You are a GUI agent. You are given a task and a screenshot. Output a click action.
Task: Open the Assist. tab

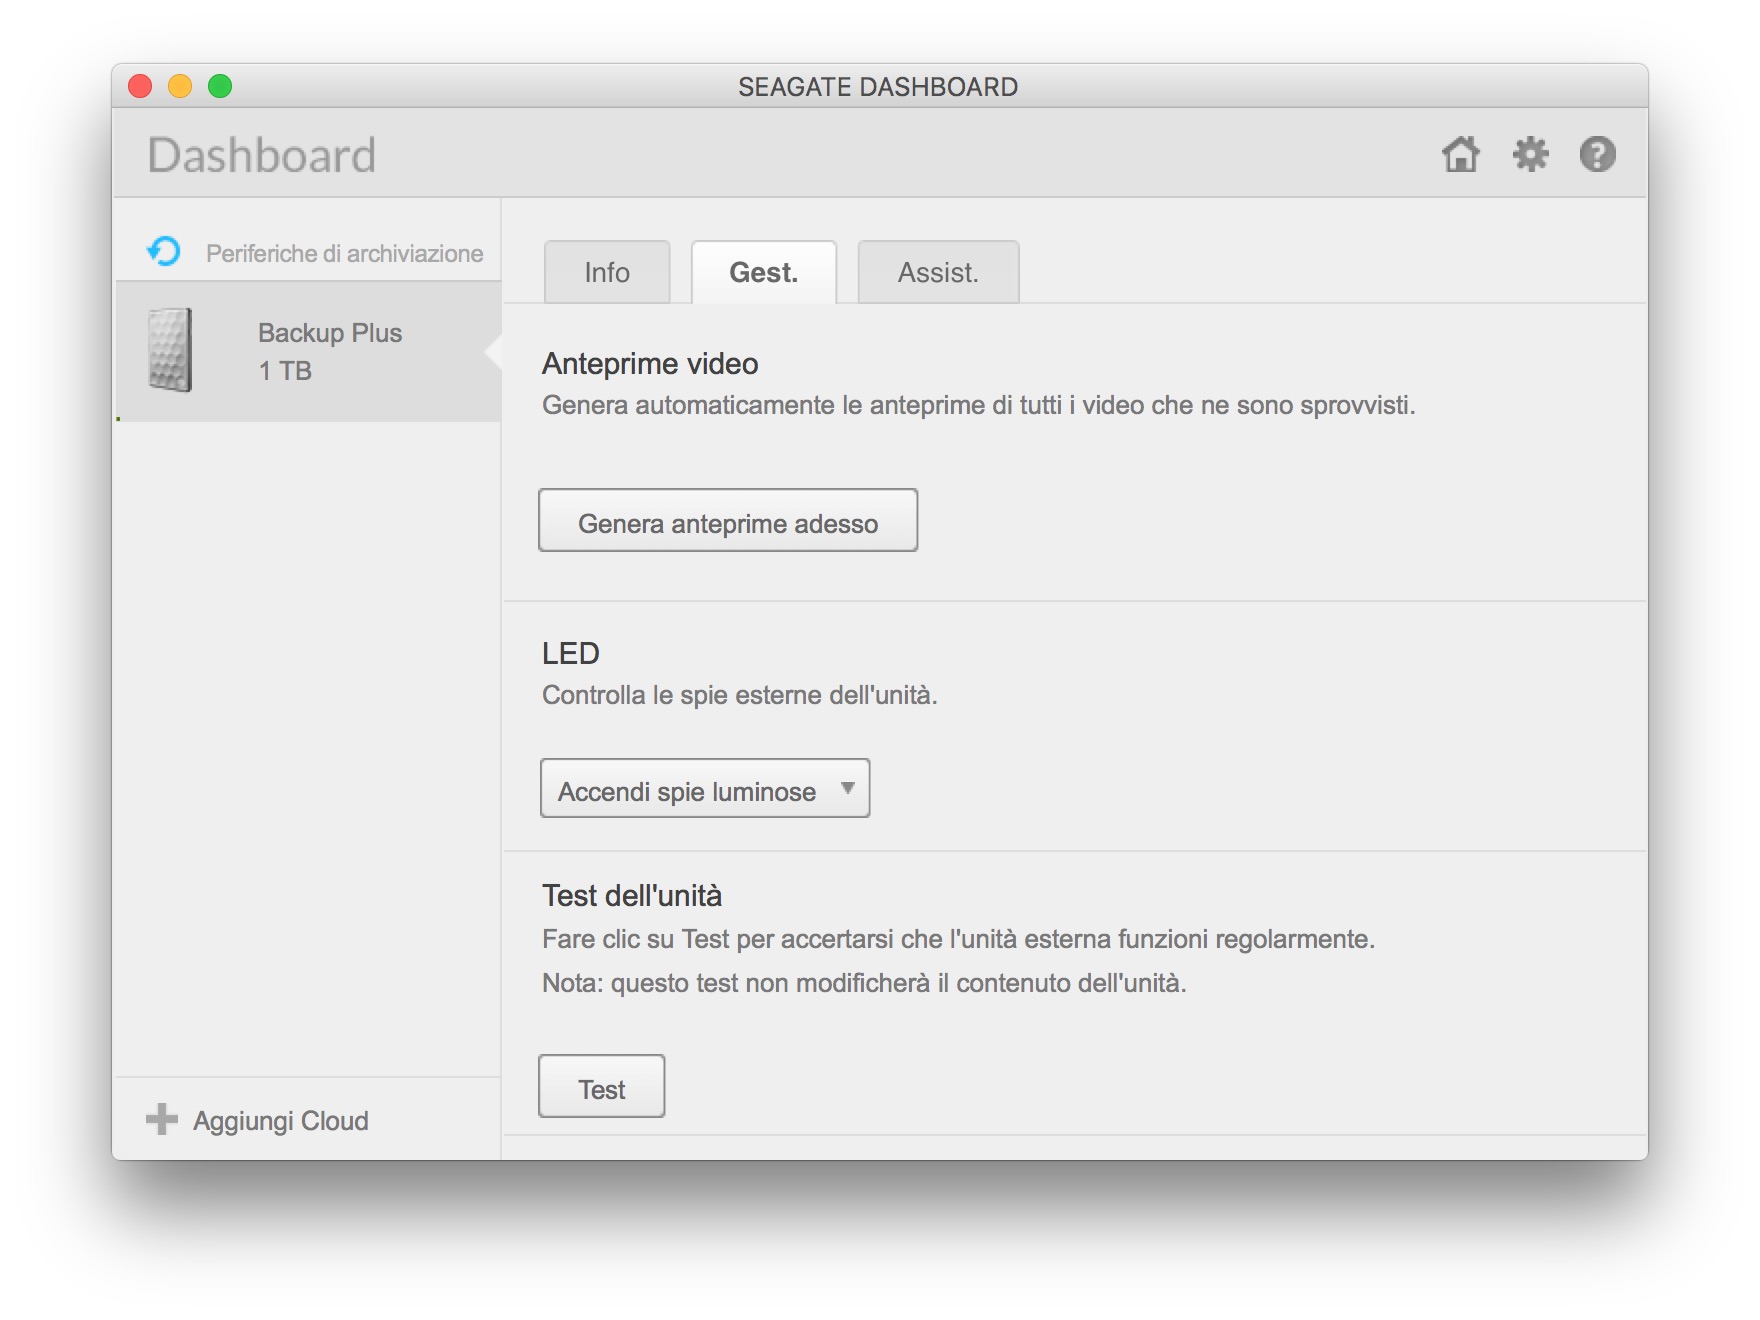938,273
